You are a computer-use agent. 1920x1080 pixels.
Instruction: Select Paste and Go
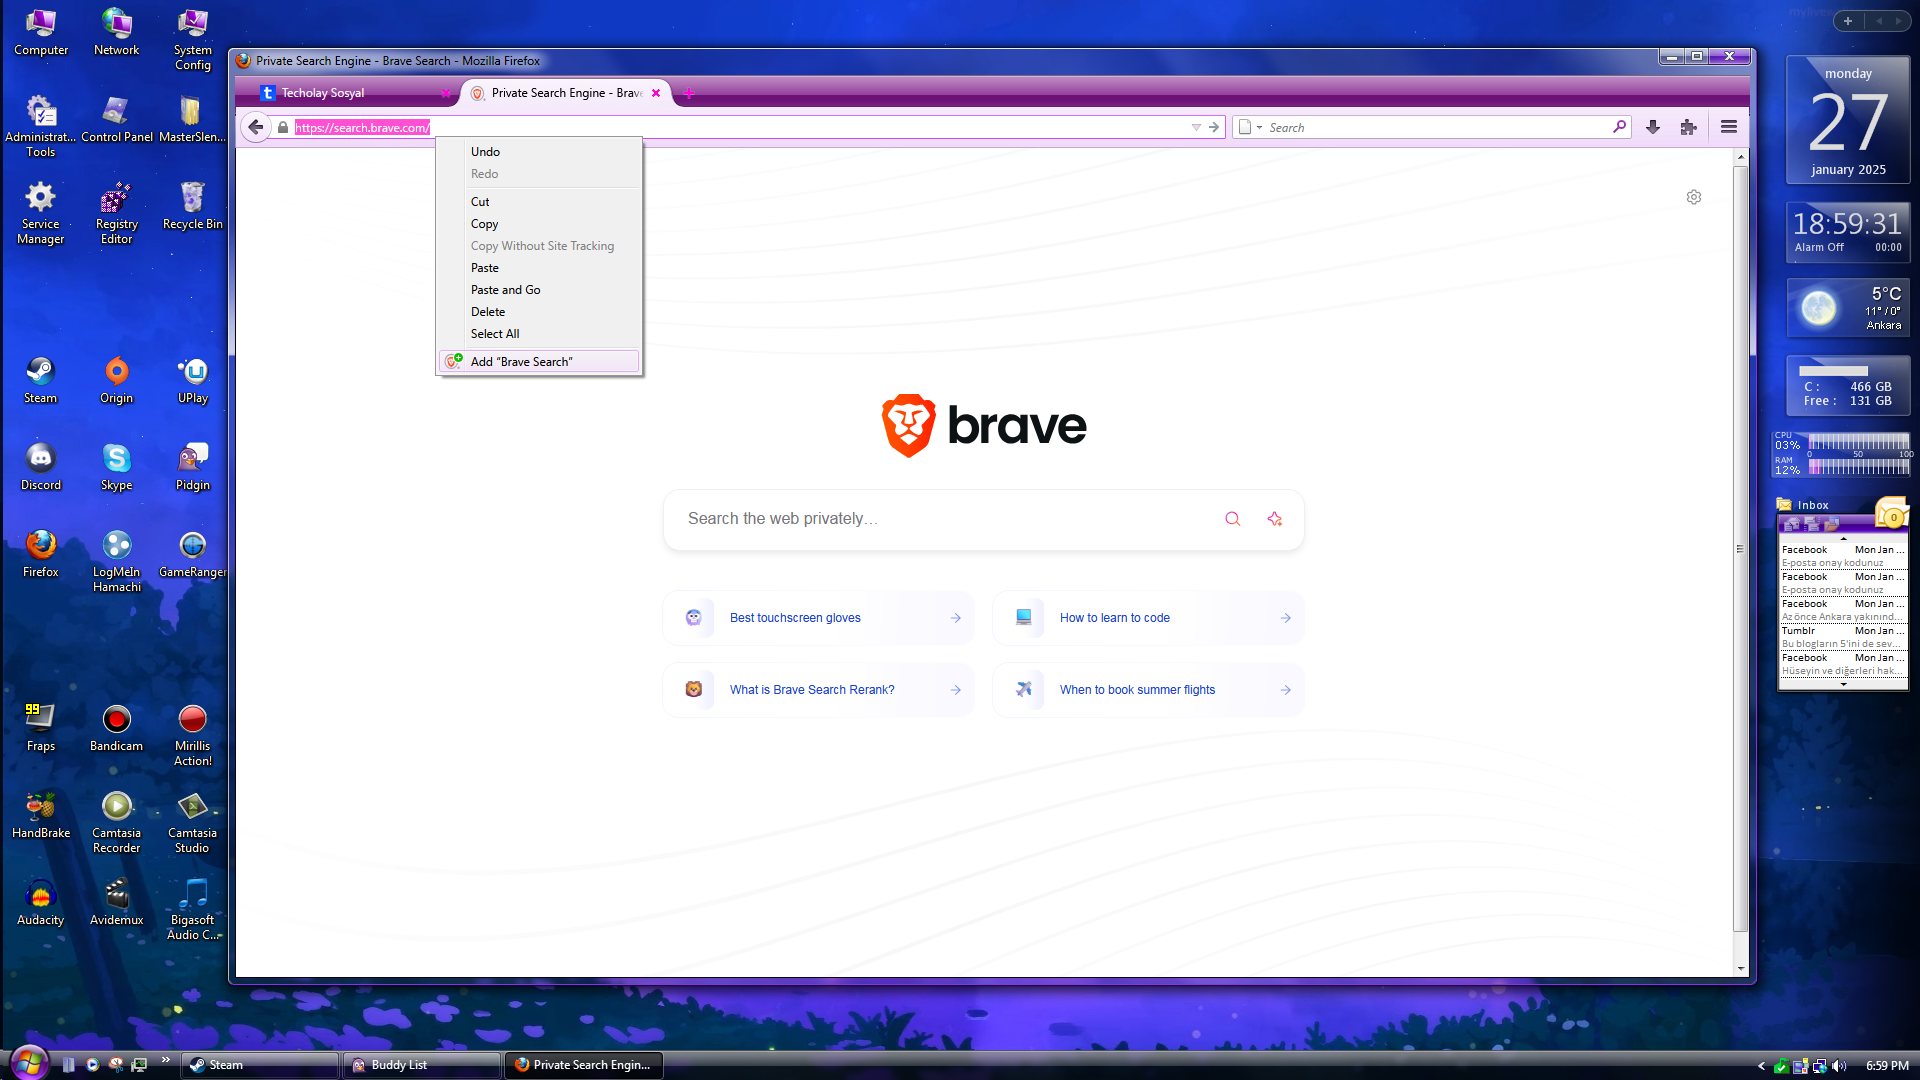click(x=539, y=290)
